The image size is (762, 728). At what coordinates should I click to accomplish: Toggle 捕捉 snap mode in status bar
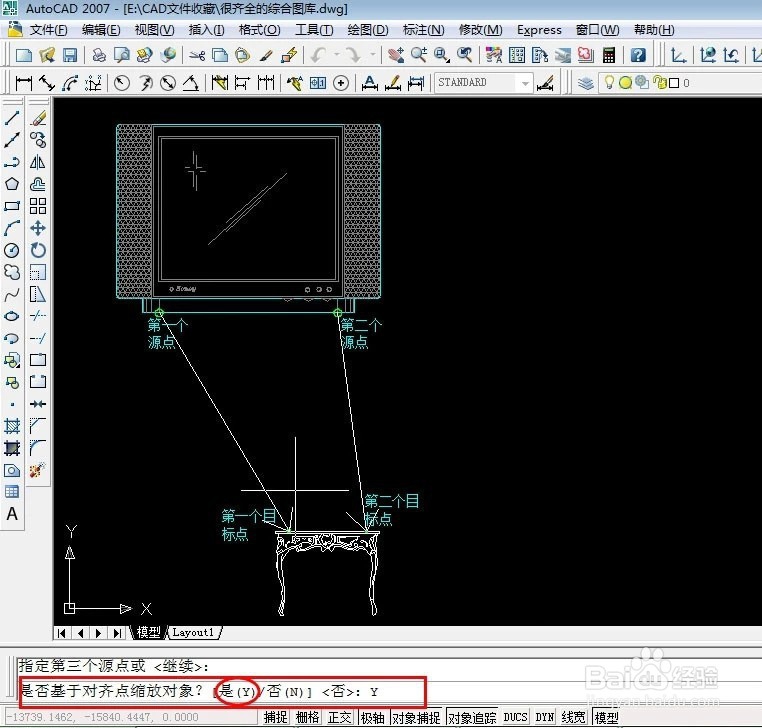[276, 717]
